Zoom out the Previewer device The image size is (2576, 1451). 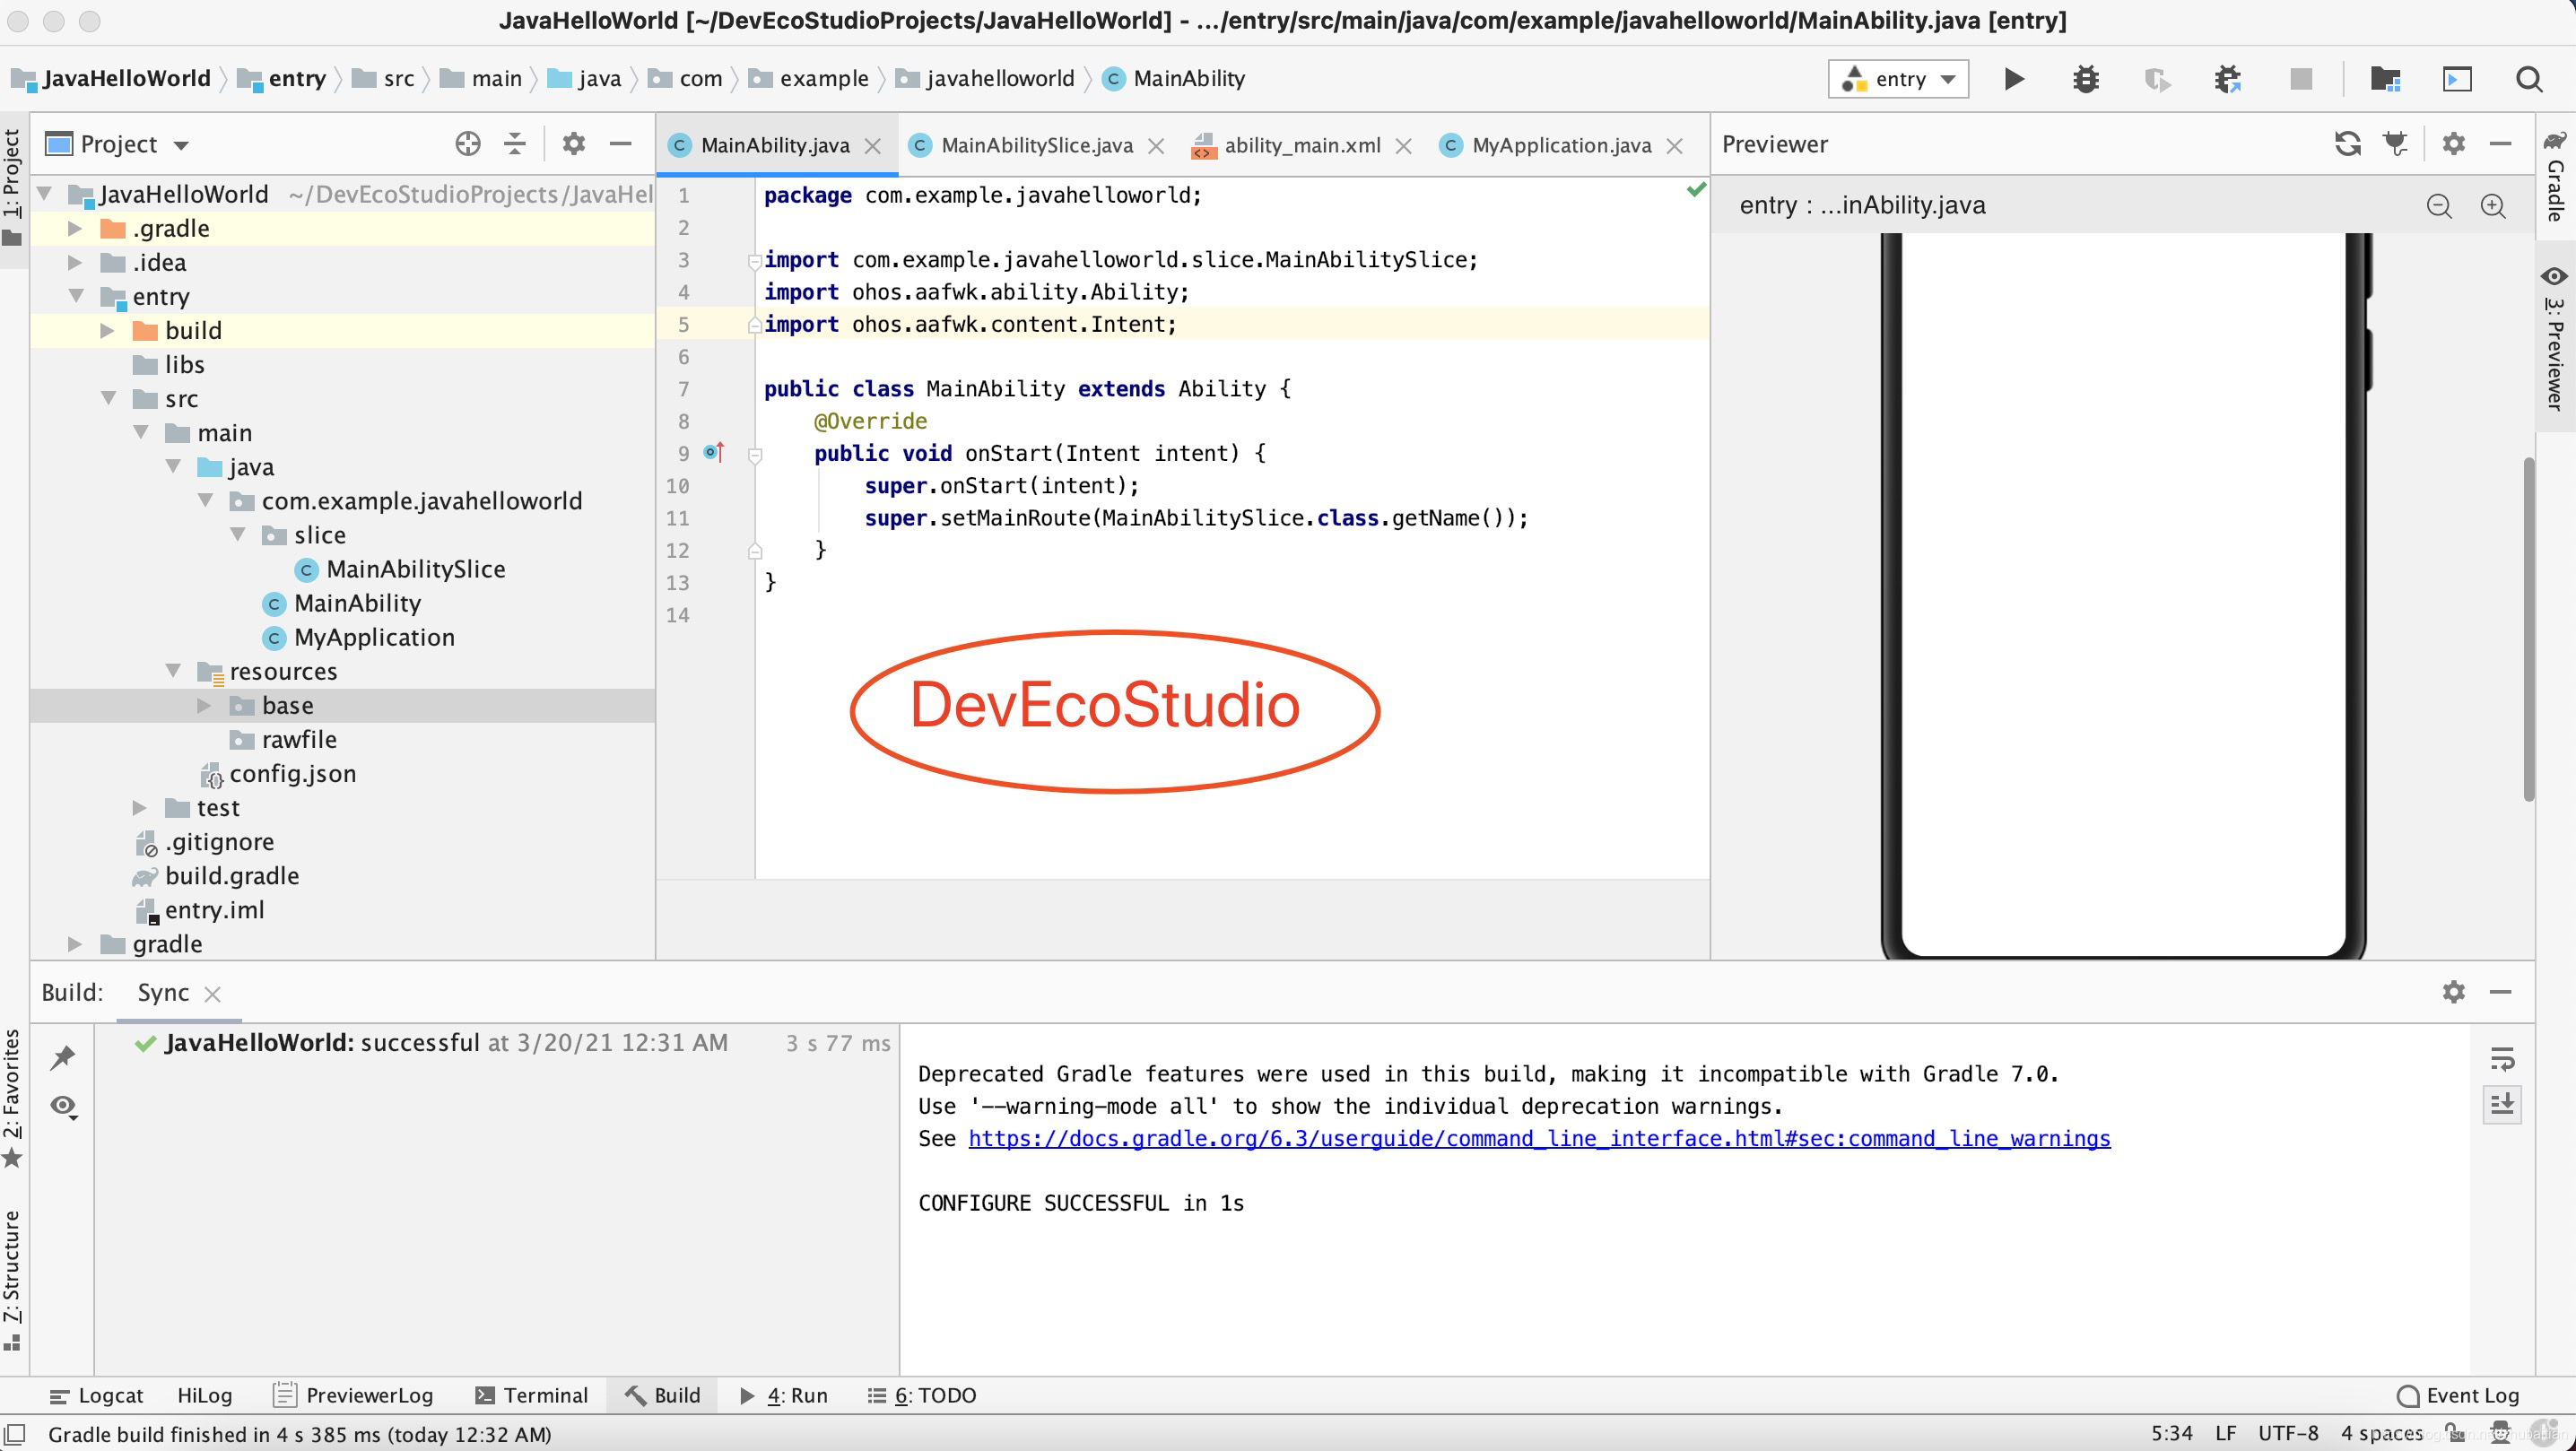pos(2439,206)
